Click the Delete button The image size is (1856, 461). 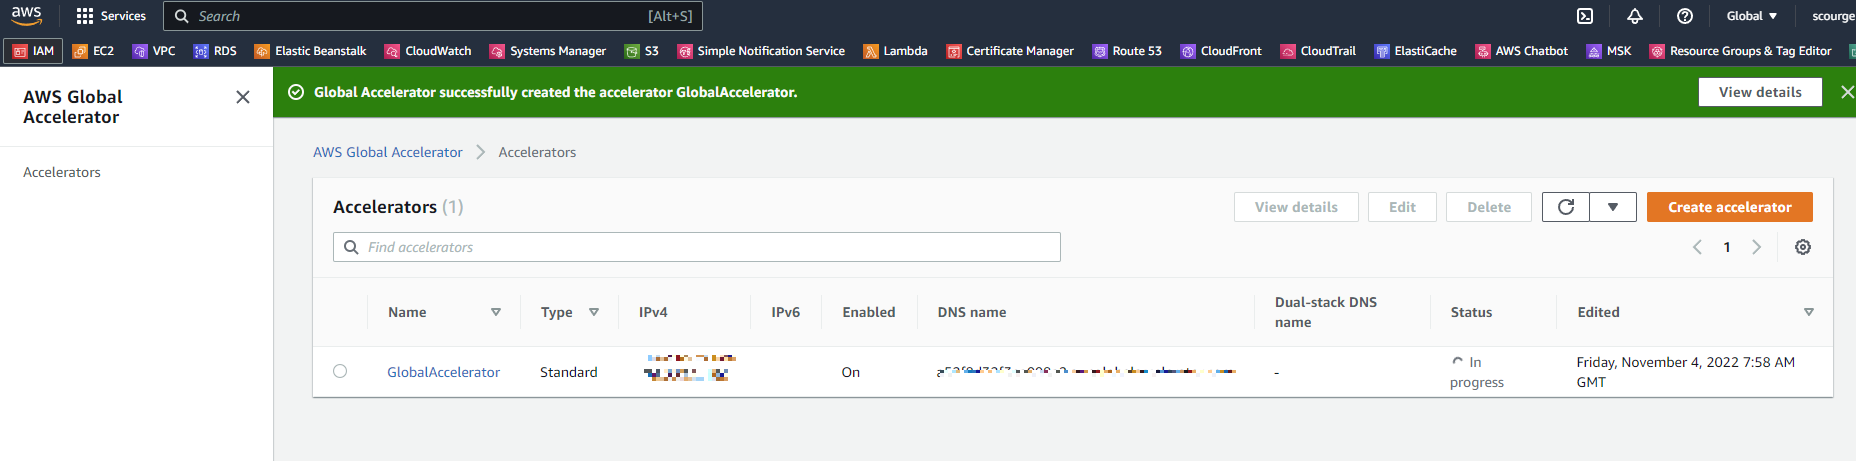click(x=1489, y=207)
